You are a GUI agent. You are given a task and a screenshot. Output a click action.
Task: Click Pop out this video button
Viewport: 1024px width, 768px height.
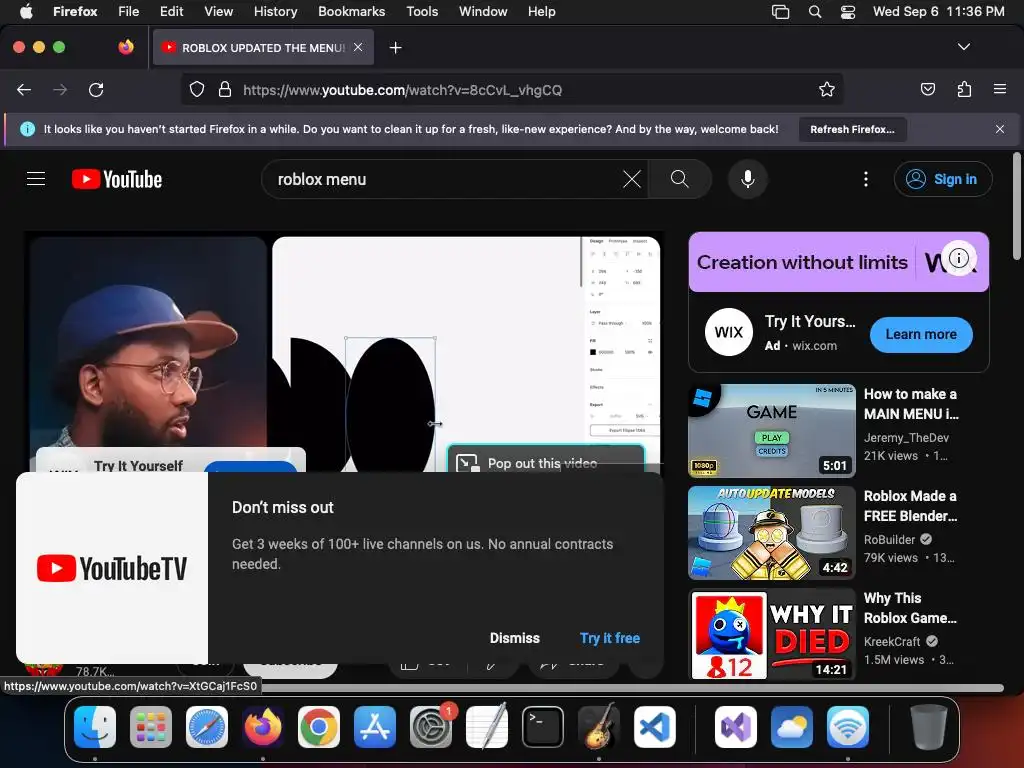coord(546,461)
